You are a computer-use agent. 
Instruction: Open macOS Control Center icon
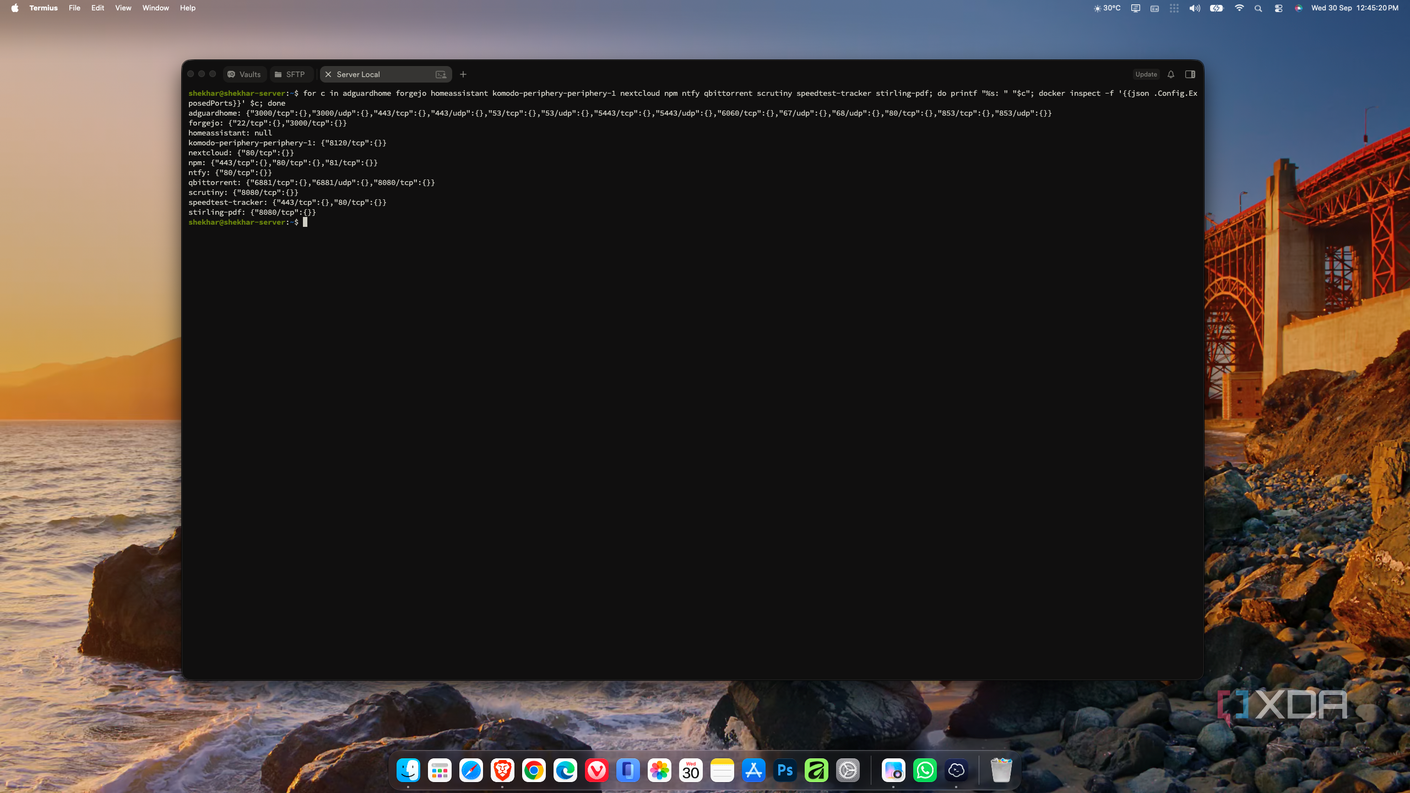point(1278,8)
